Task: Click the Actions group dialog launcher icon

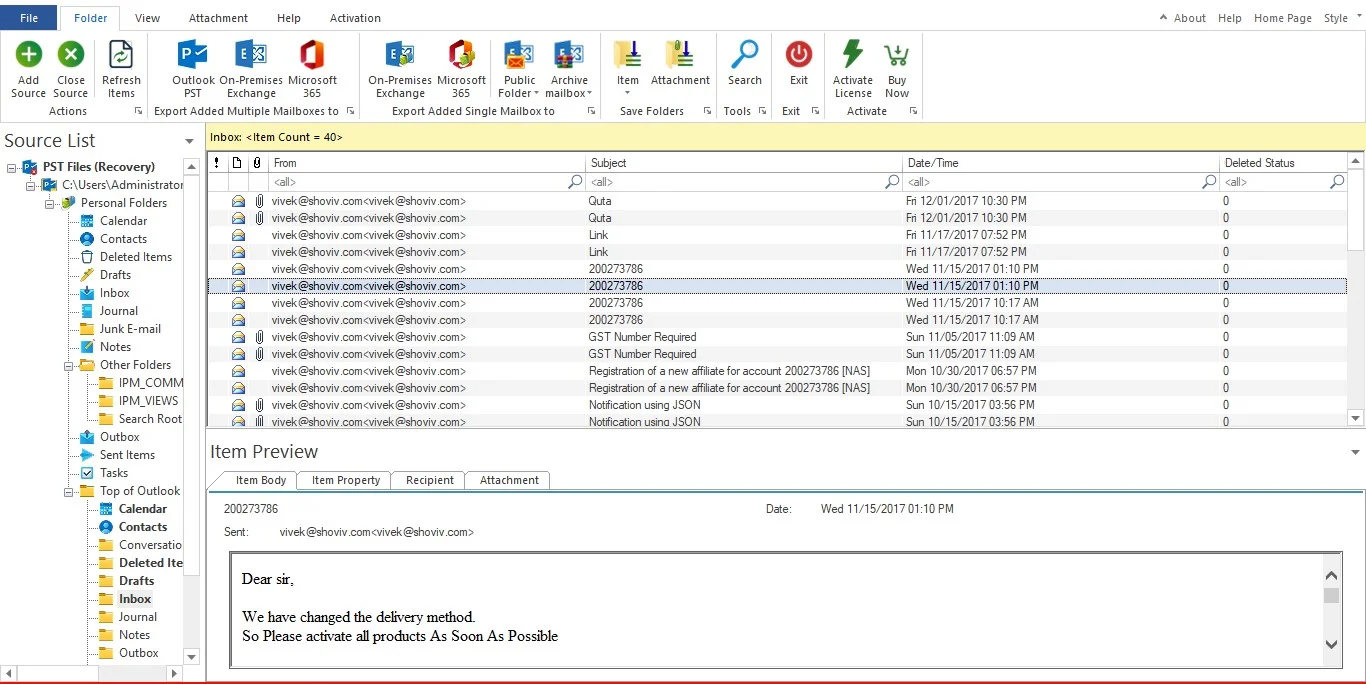Action: coord(138,111)
